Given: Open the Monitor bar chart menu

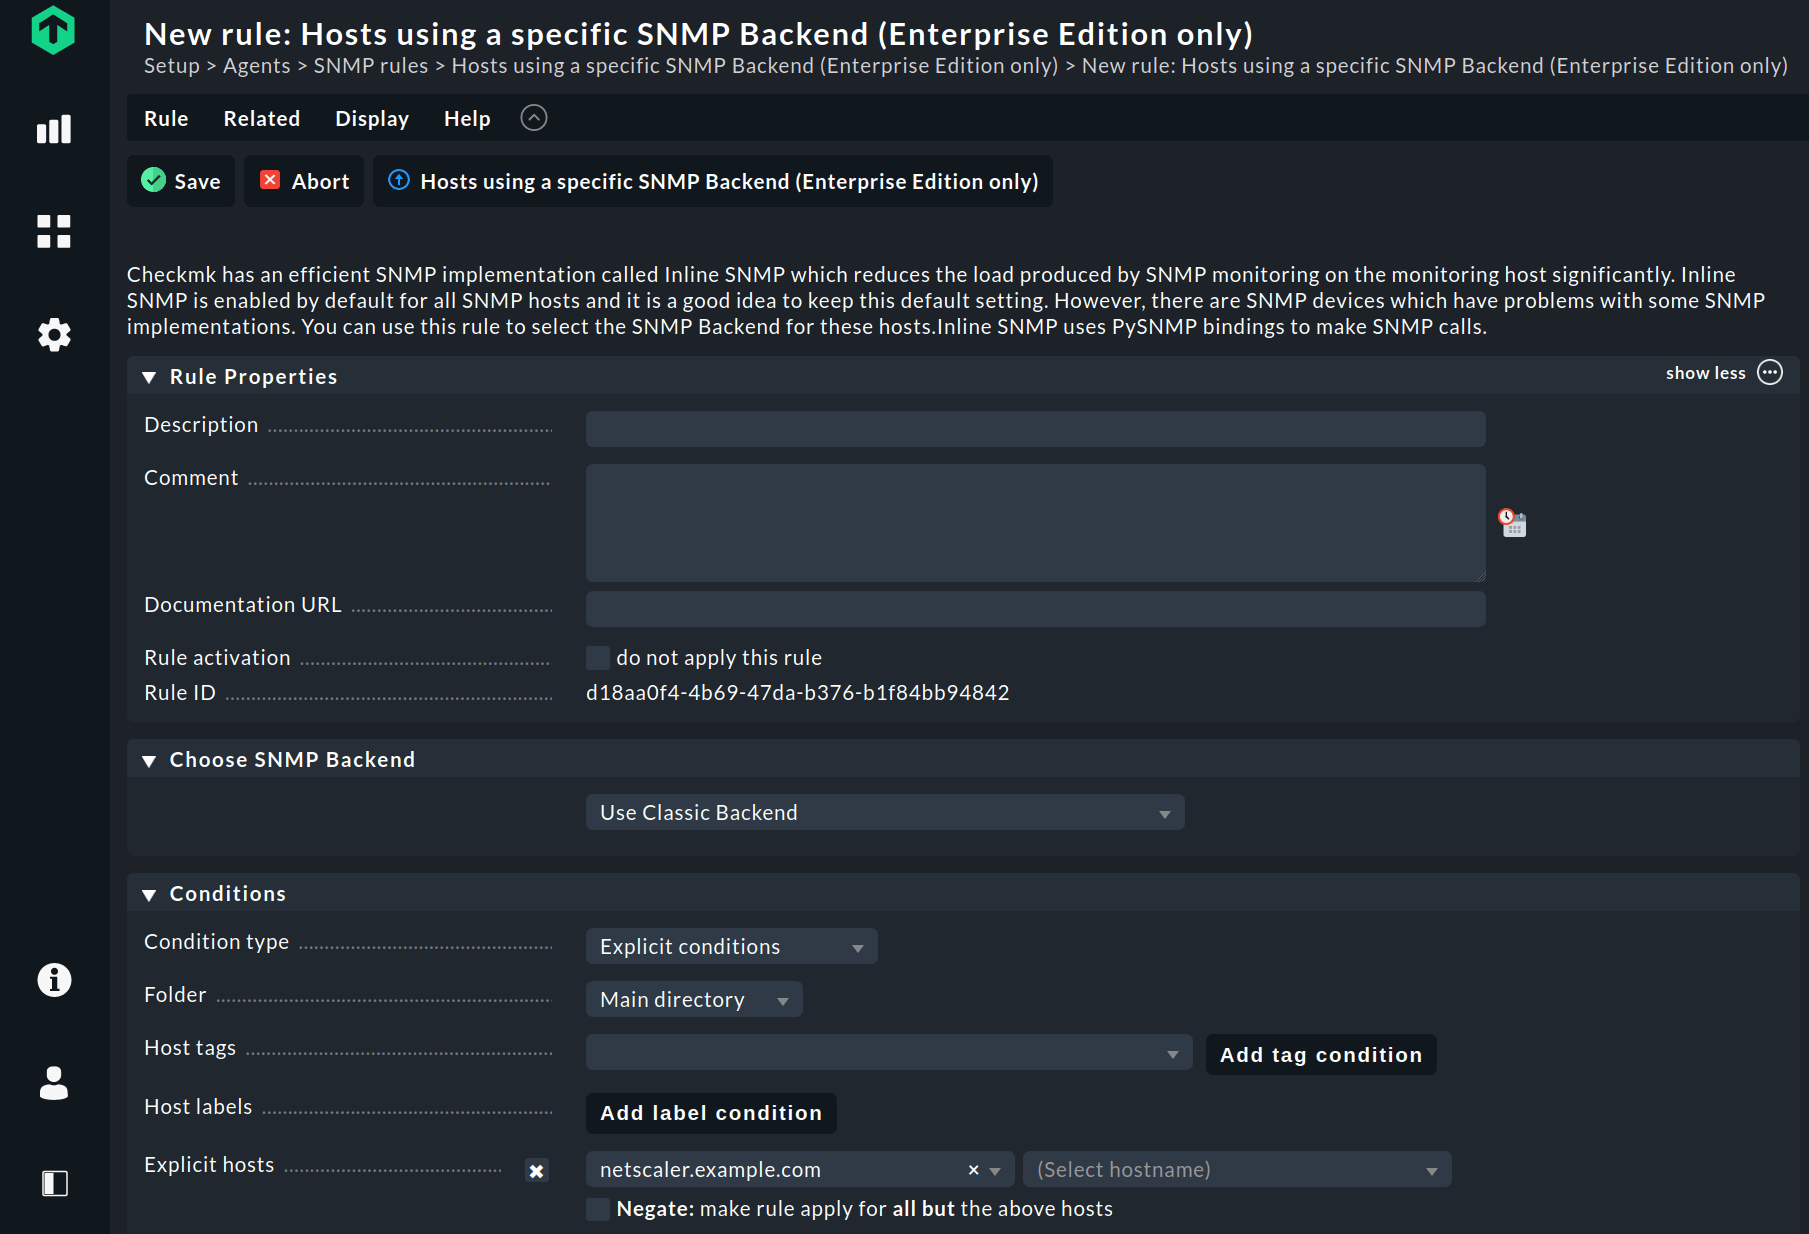Looking at the screenshot, I should (x=54, y=129).
